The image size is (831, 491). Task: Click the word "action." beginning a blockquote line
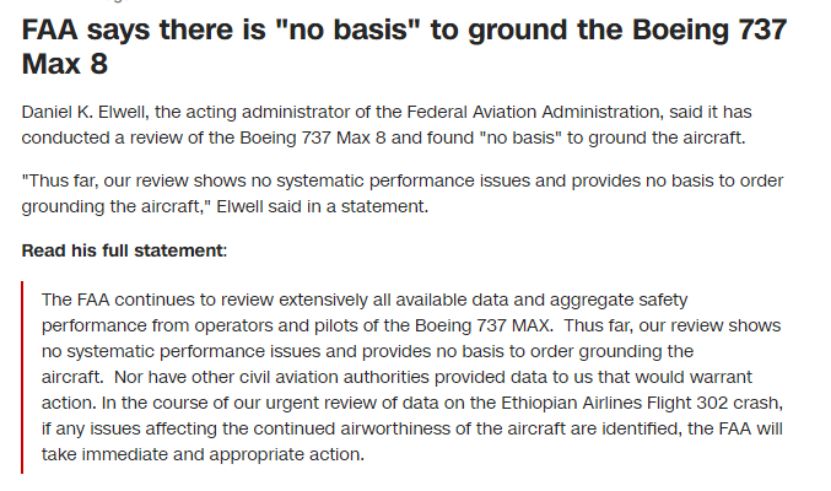click(65, 404)
